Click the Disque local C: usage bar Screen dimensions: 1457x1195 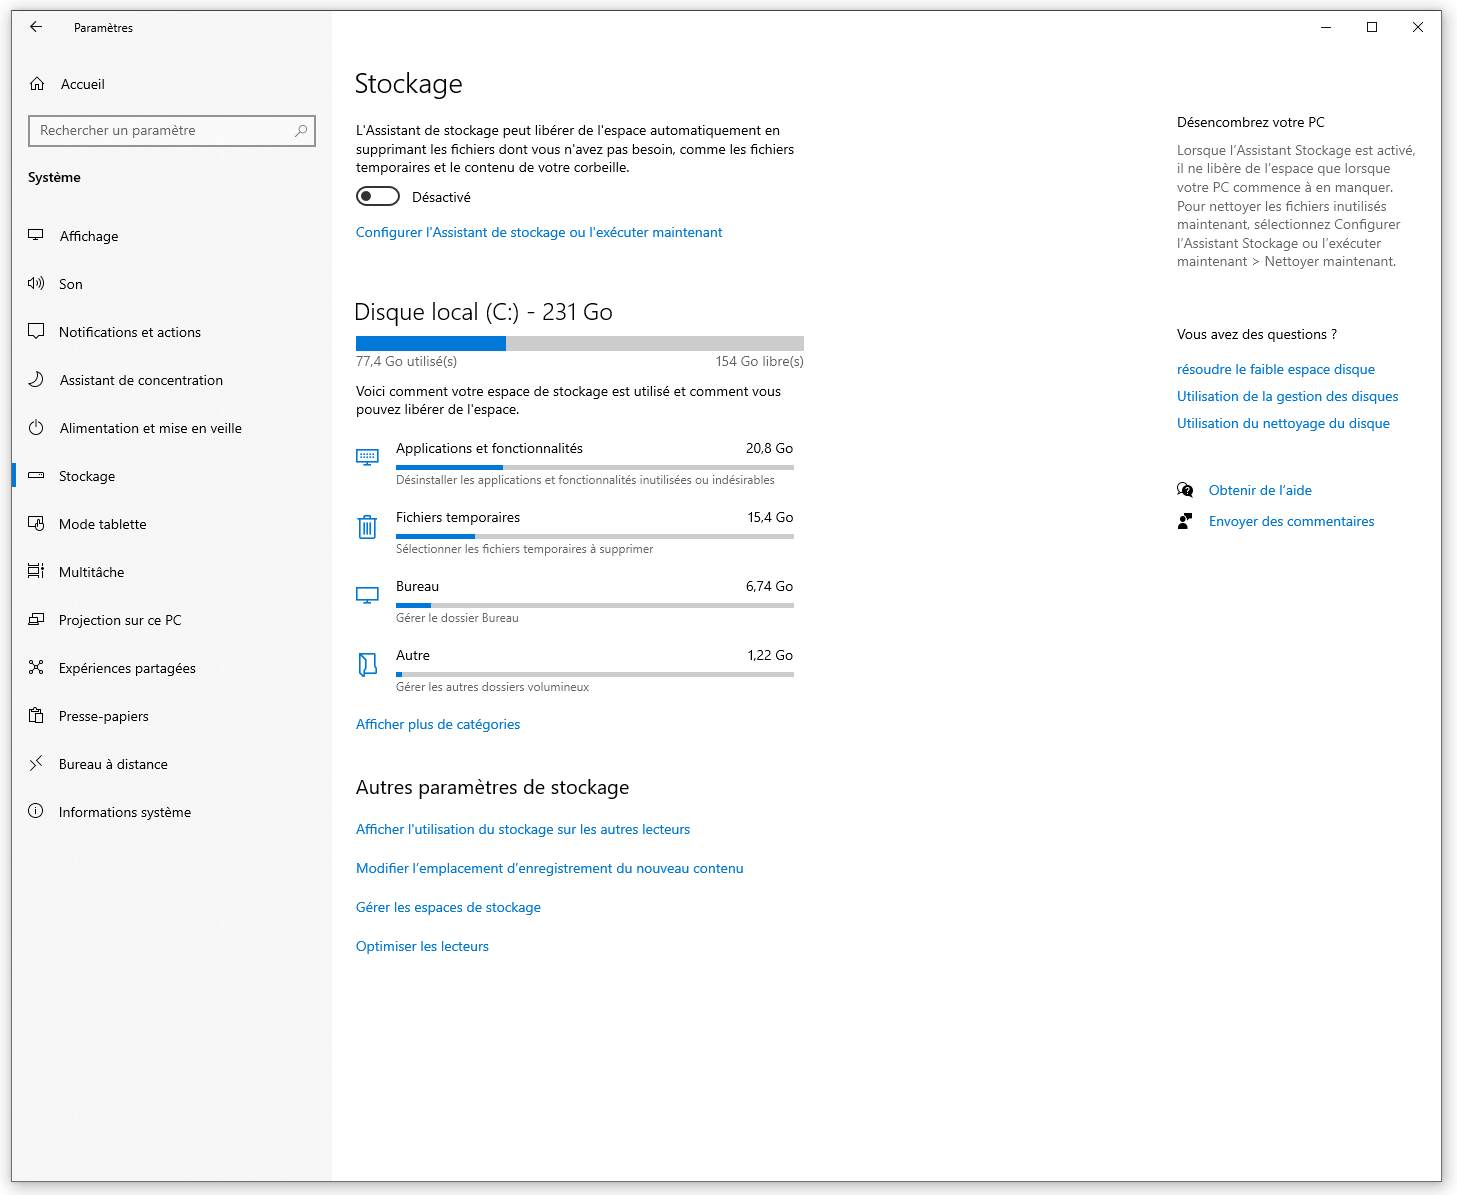click(579, 343)
